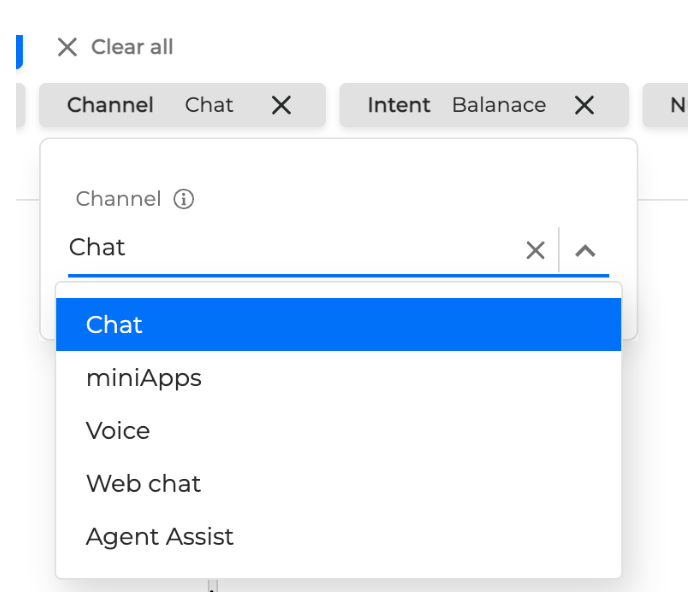This screenshot has height=592, width=688.
Task: Choose miniApps from the channel list
Action: [x=144, y=378]
